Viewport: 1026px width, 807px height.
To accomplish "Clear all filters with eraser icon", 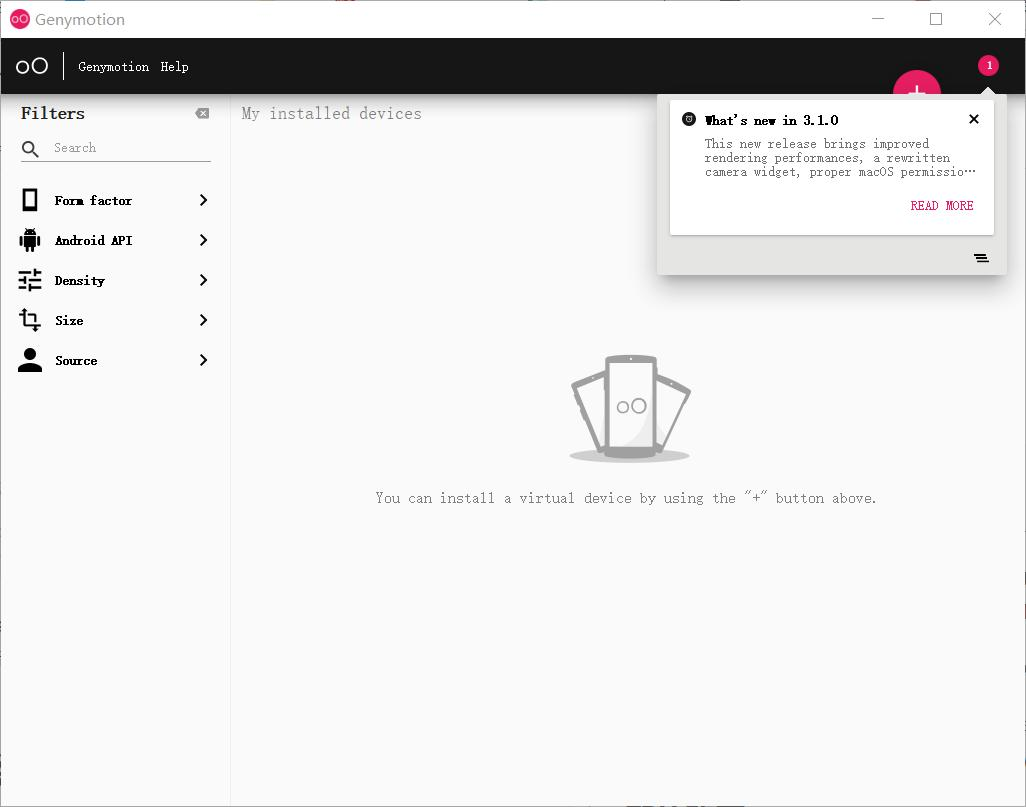I will tap(202, 113).
